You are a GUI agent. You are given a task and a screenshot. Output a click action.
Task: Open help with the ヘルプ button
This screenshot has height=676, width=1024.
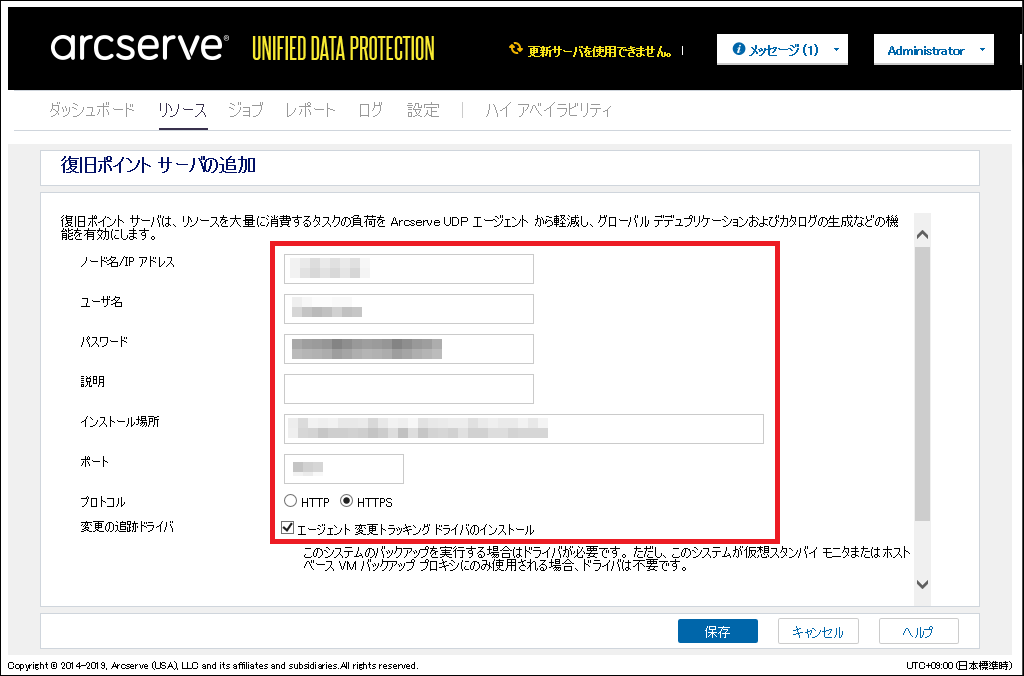(x=918, y=631)
